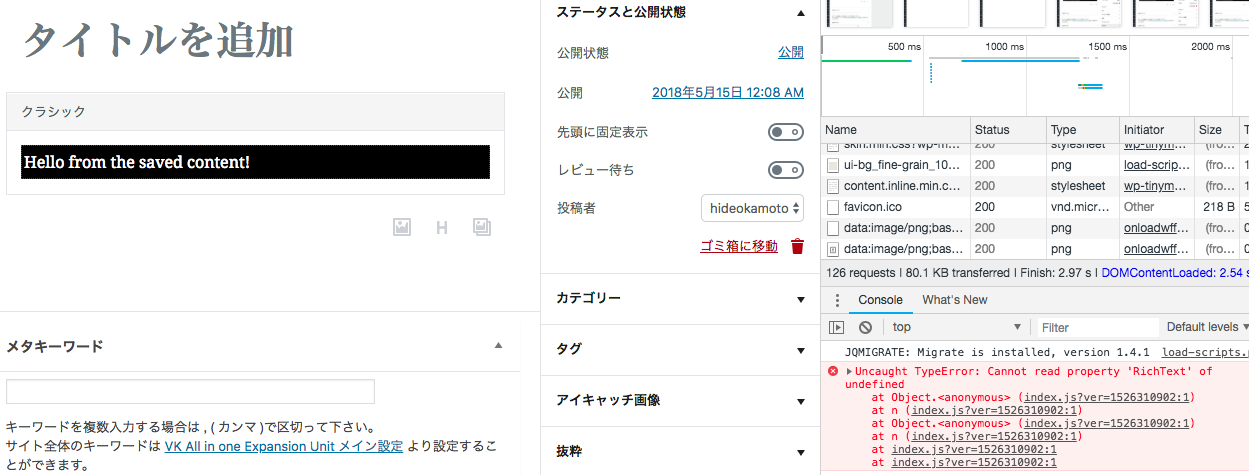Screen dimensions: 1249x475
Task: Collapse the メタキーワード meta box
Action: click(498, 345)
